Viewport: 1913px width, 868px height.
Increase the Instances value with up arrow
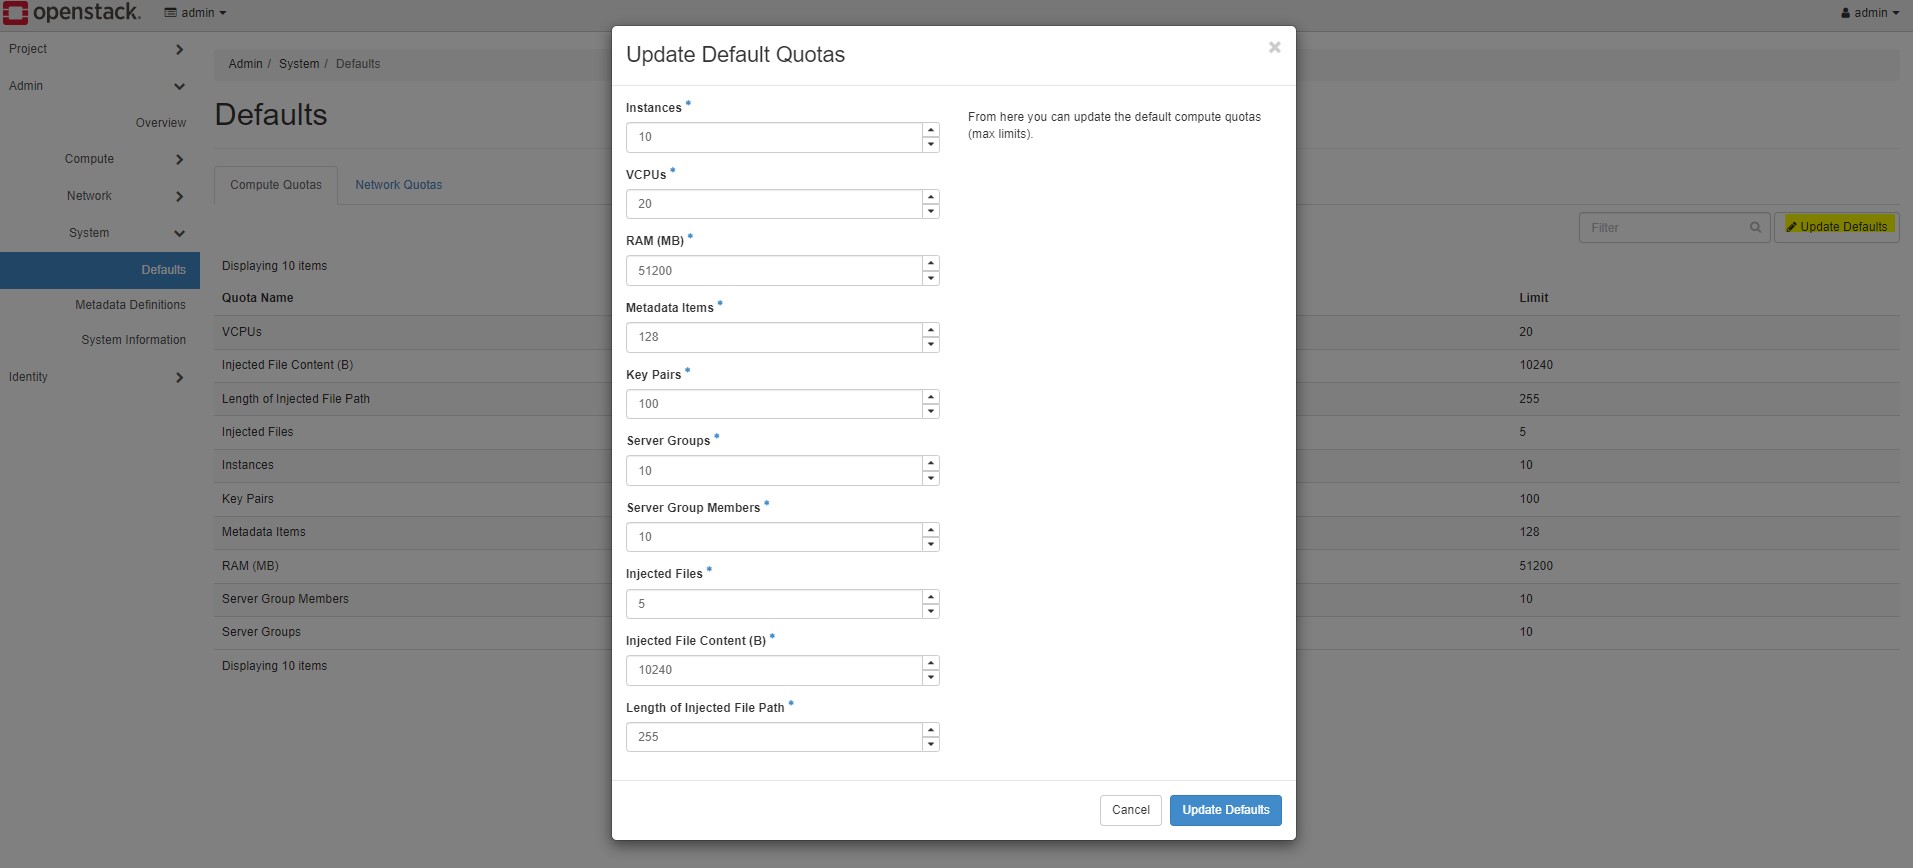pyautogui.click(x=931, y=130)
